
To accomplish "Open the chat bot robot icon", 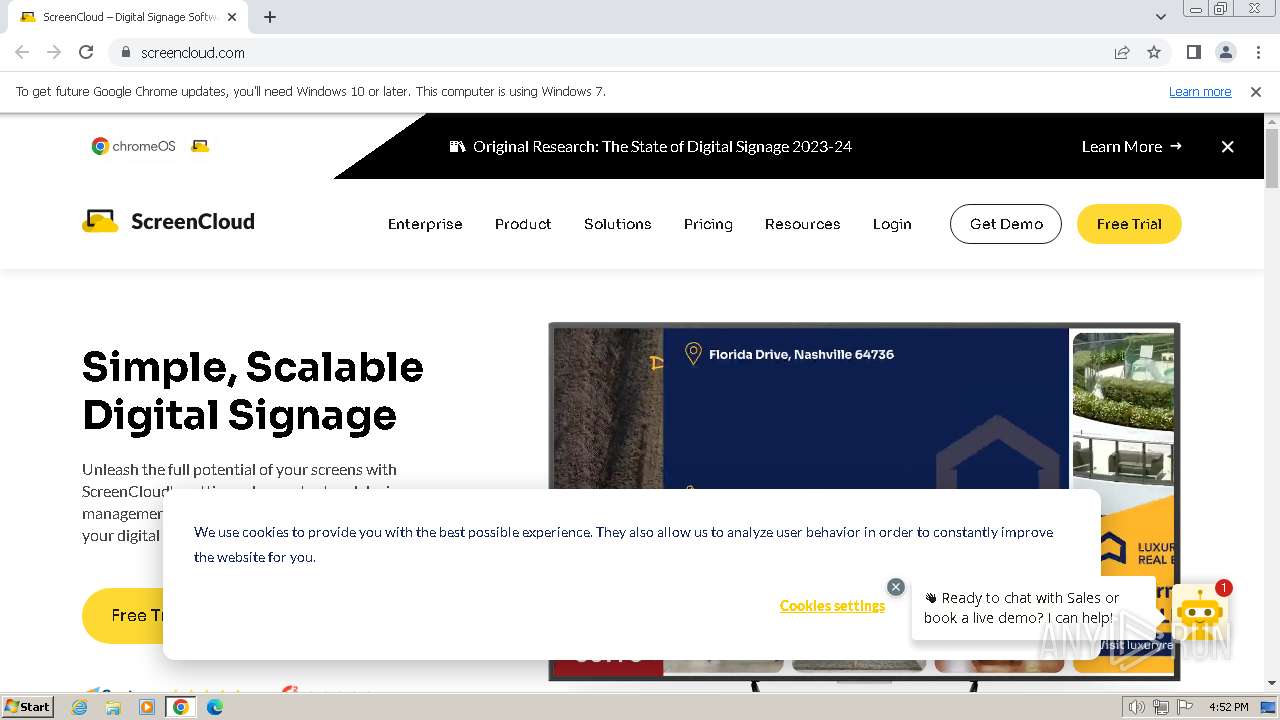I will pos(1198,612).
